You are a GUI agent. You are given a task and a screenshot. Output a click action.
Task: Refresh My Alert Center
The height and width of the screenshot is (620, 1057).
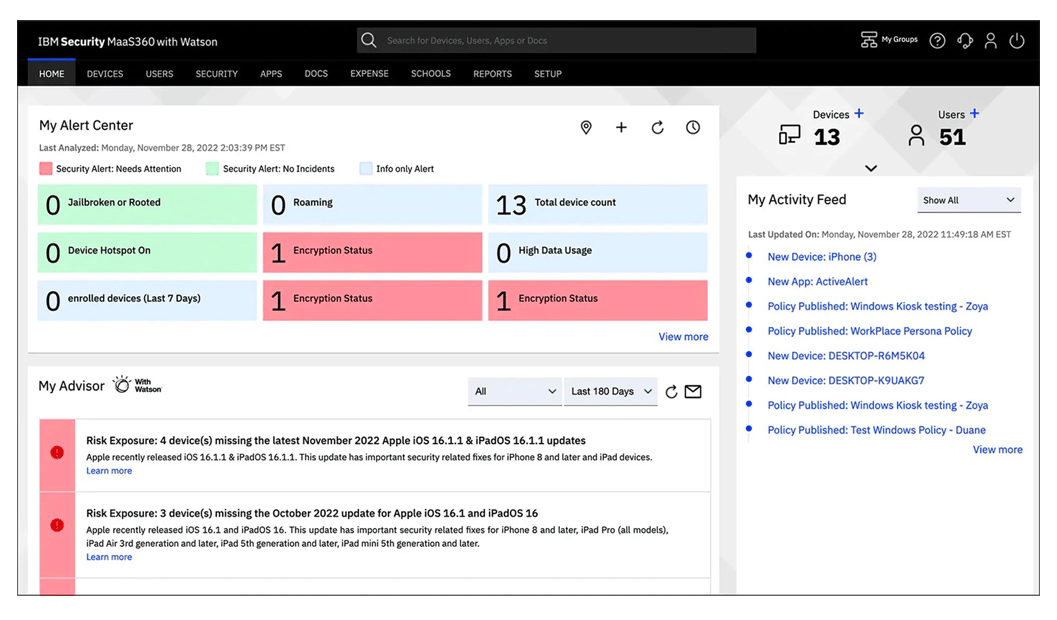[657, 127]
